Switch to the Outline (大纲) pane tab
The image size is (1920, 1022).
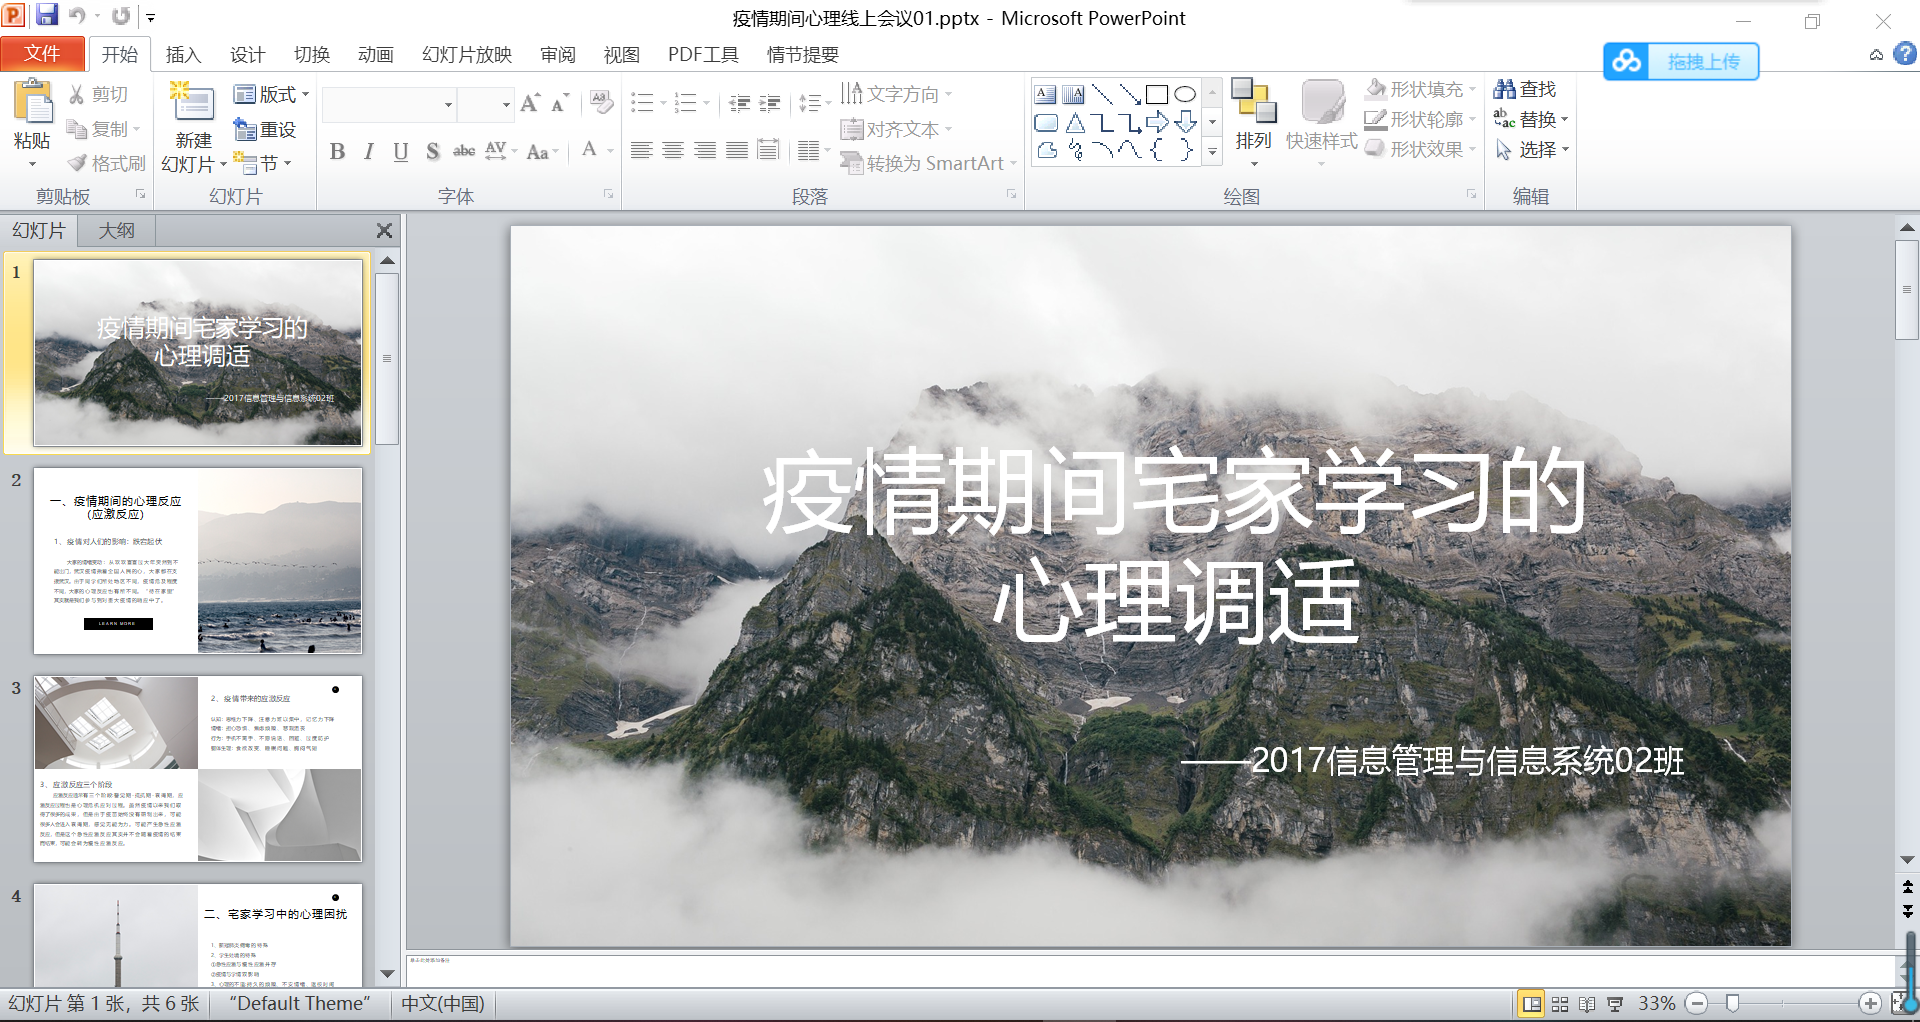[117, 230]
